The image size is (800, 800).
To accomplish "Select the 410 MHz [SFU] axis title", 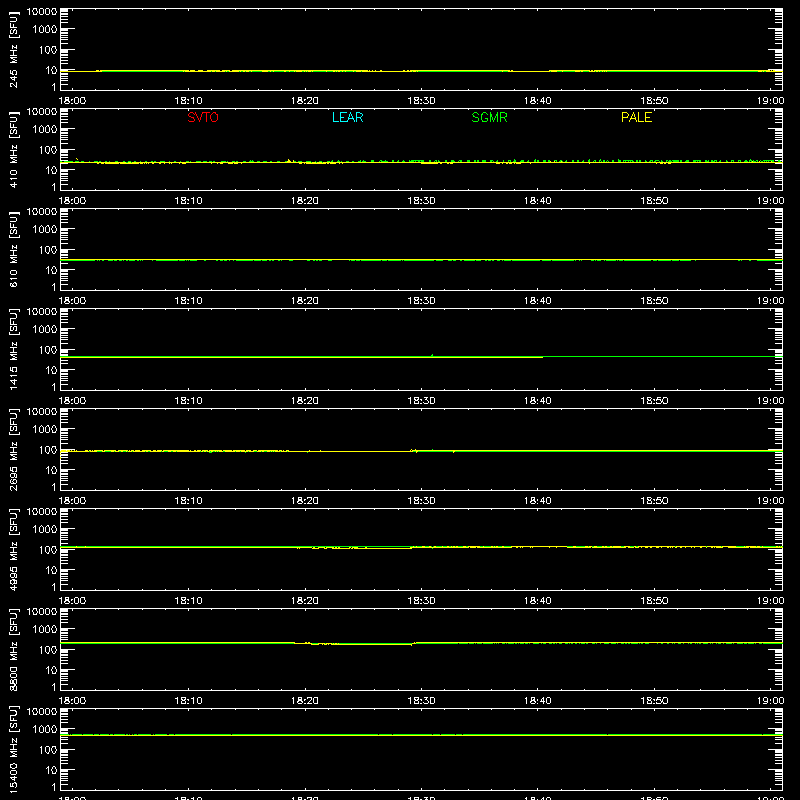I will click(14, 149).
